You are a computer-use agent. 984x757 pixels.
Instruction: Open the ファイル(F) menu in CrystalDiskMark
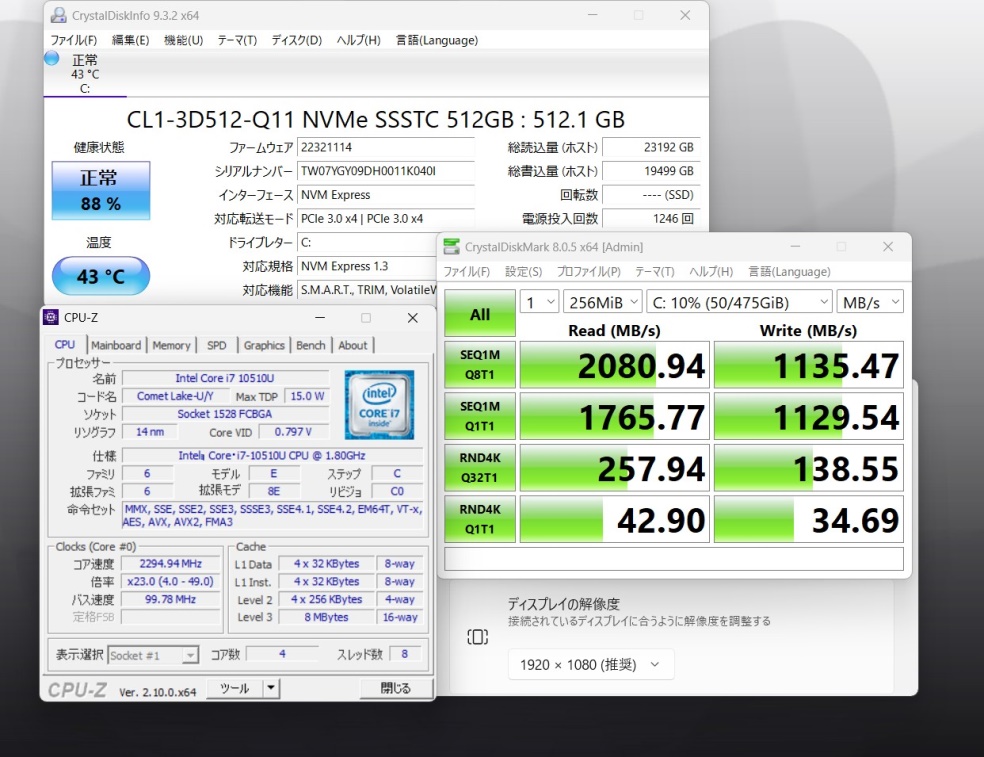[467, 272]
